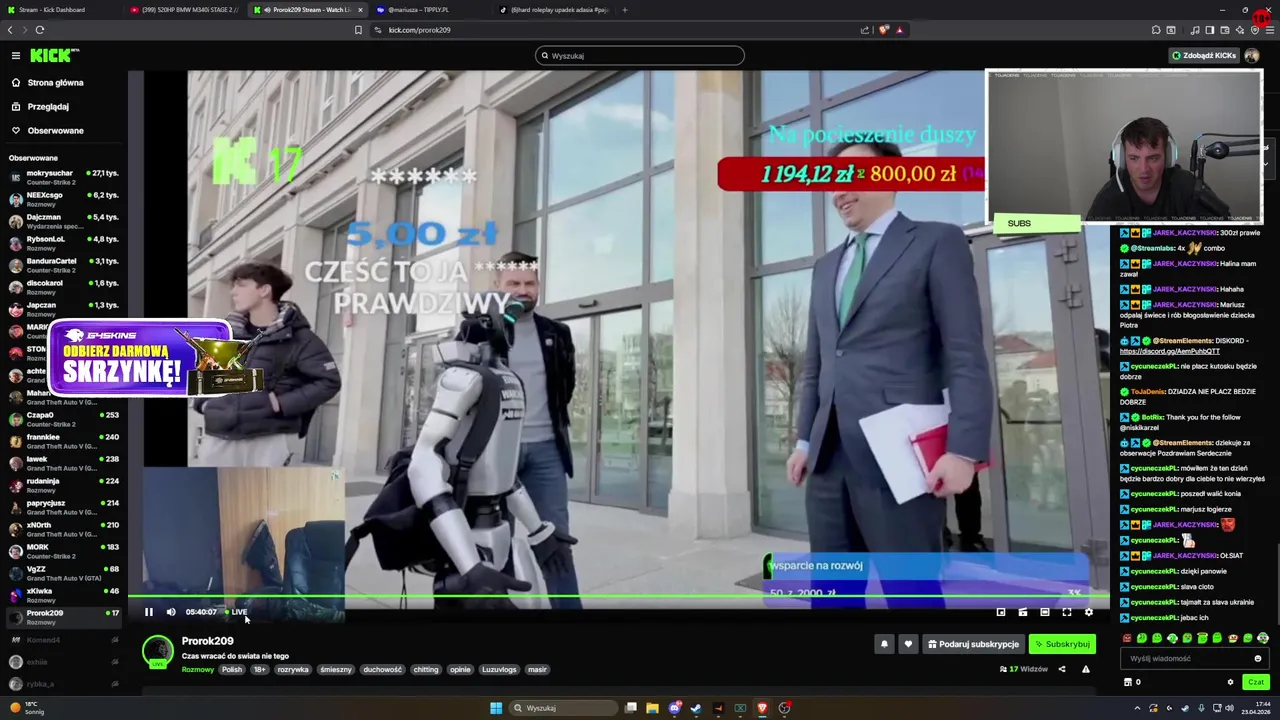Open browser main menu
The width and height of the screenshot is (1280, 720).
[1270, 30]
